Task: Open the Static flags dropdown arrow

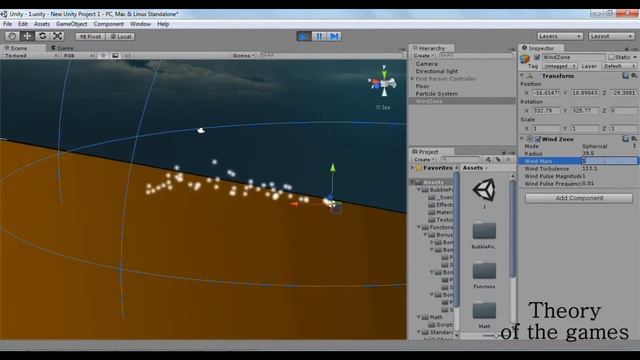Action: (x=635, y=57)
